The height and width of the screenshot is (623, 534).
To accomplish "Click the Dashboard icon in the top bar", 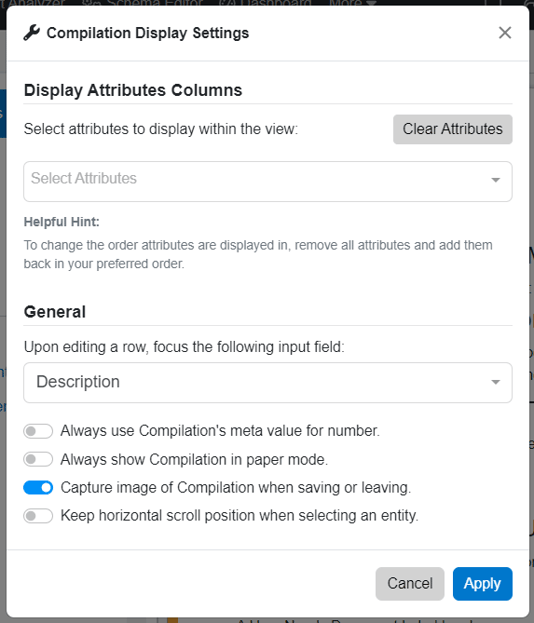I will pyautogui.click(x=226, y=3).
